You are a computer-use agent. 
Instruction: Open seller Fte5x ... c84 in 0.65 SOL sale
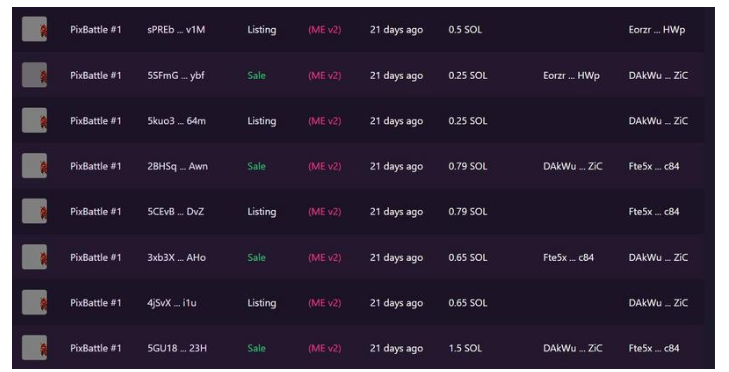568,257
